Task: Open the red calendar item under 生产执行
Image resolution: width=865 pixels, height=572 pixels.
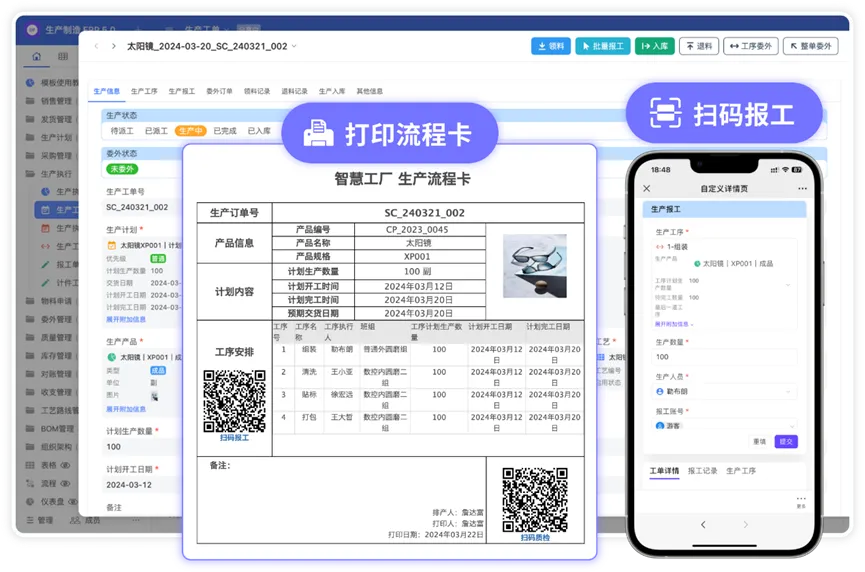Action: (60, 228)
